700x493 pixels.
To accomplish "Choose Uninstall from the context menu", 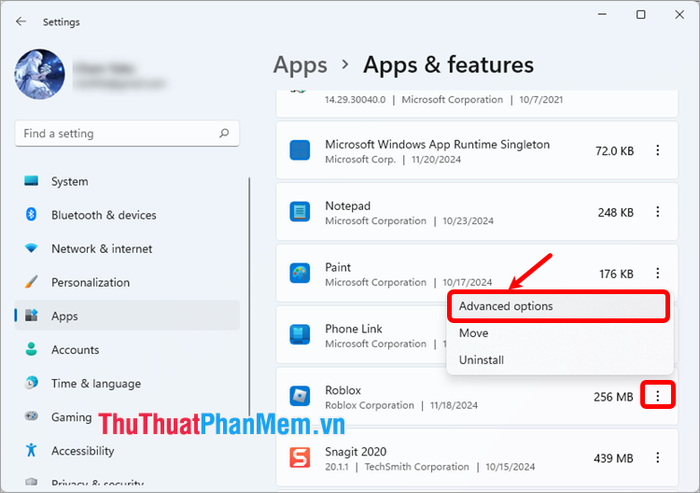I will pyautogui.click(x=559, y=360).
